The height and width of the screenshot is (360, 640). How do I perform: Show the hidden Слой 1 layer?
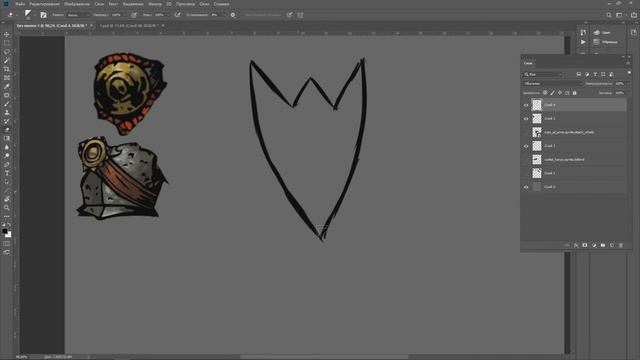pyautogui.click(x=526, y=173)
